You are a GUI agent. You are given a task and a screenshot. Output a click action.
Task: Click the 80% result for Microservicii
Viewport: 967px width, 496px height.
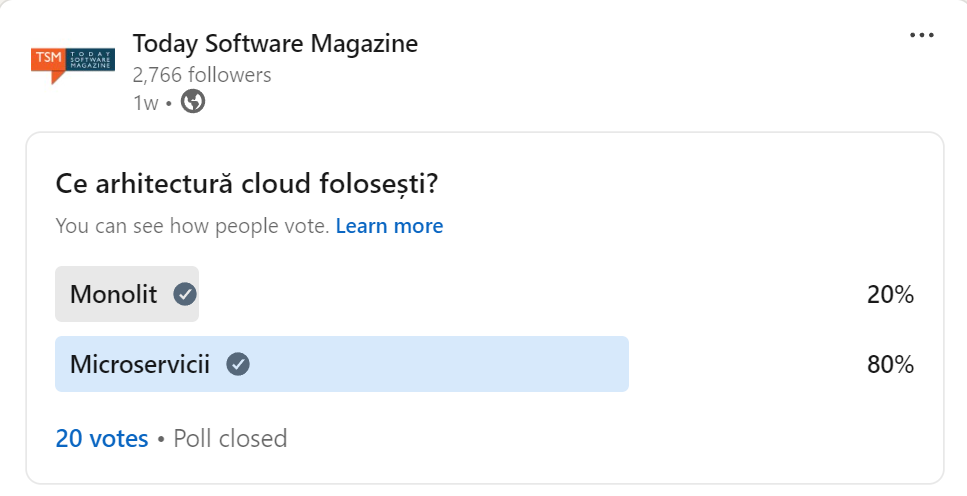coord(890,365)
